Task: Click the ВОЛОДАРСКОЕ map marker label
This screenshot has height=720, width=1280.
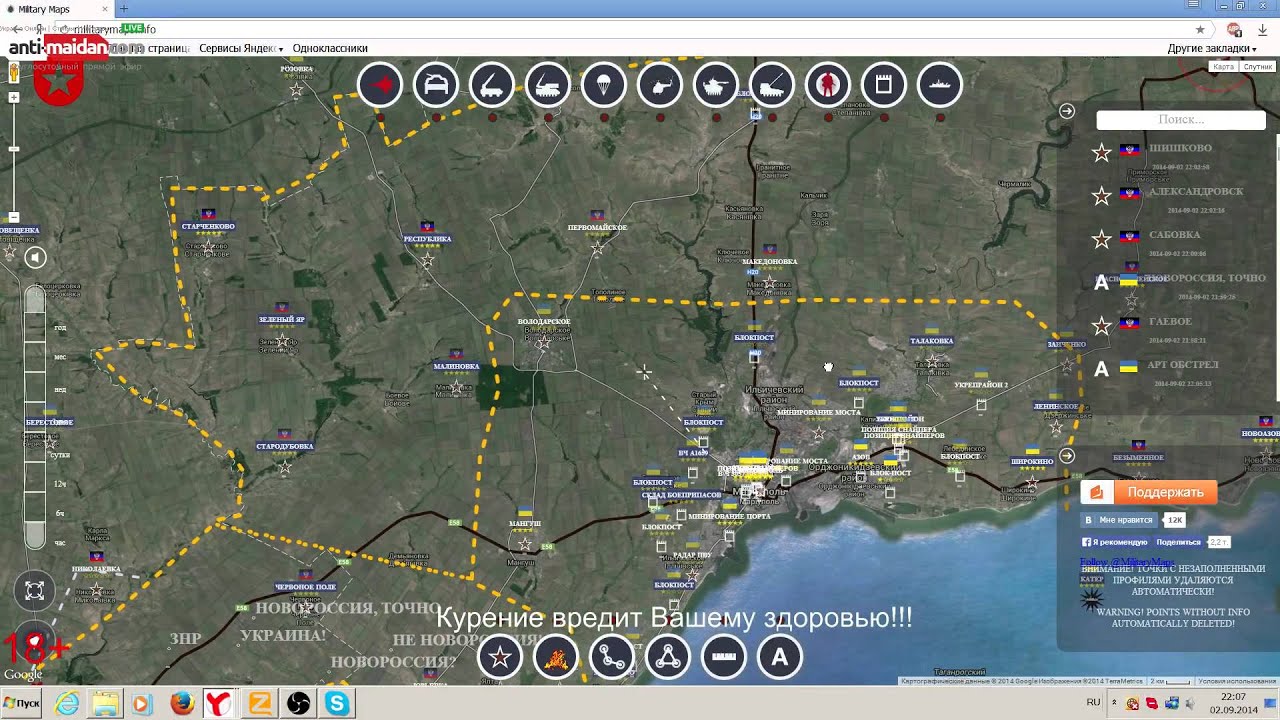Action: 544,322
